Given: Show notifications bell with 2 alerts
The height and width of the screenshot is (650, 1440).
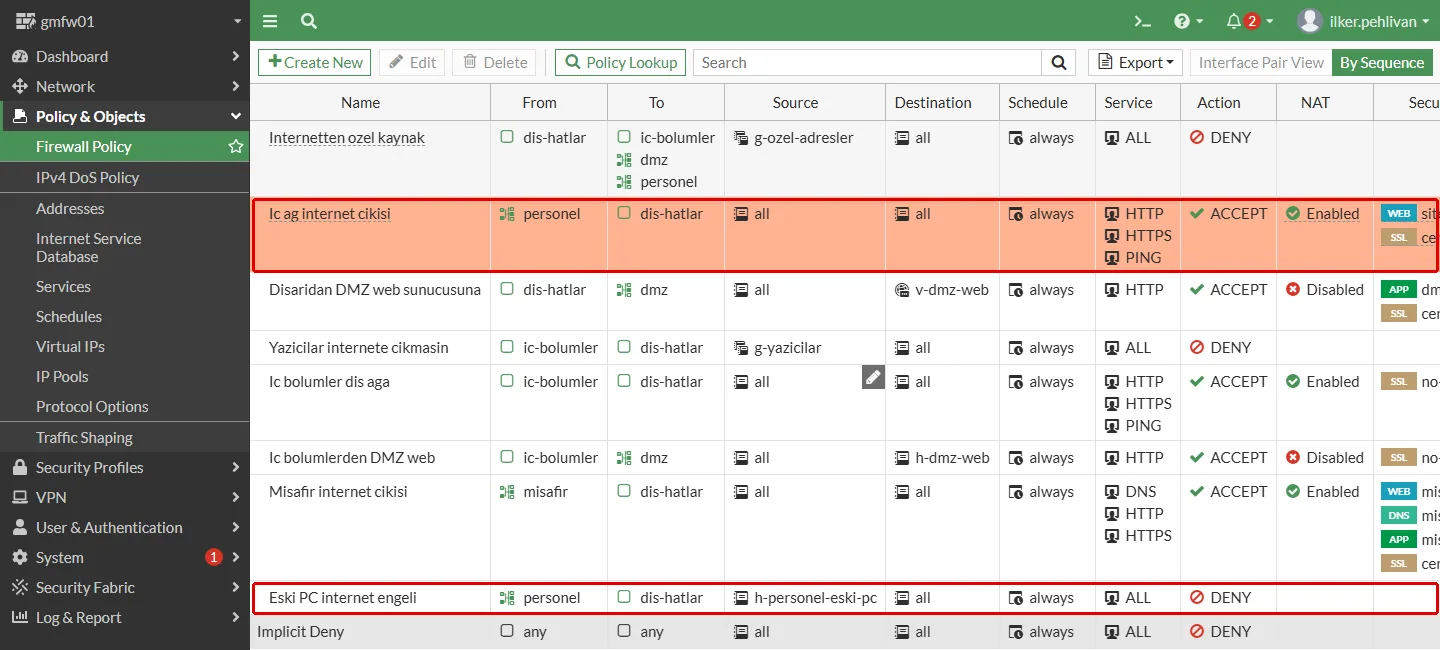Looking at the screenshot, I should pyautogui.click(x=1249, y=21).
